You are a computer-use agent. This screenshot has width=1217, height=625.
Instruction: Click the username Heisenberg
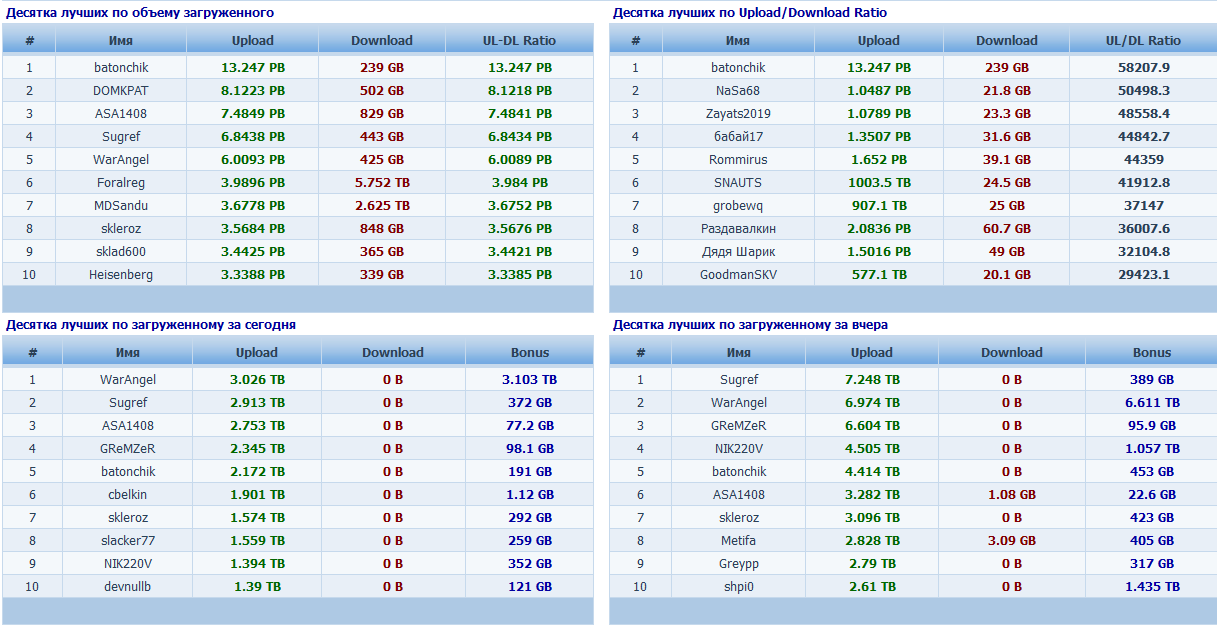121,274
